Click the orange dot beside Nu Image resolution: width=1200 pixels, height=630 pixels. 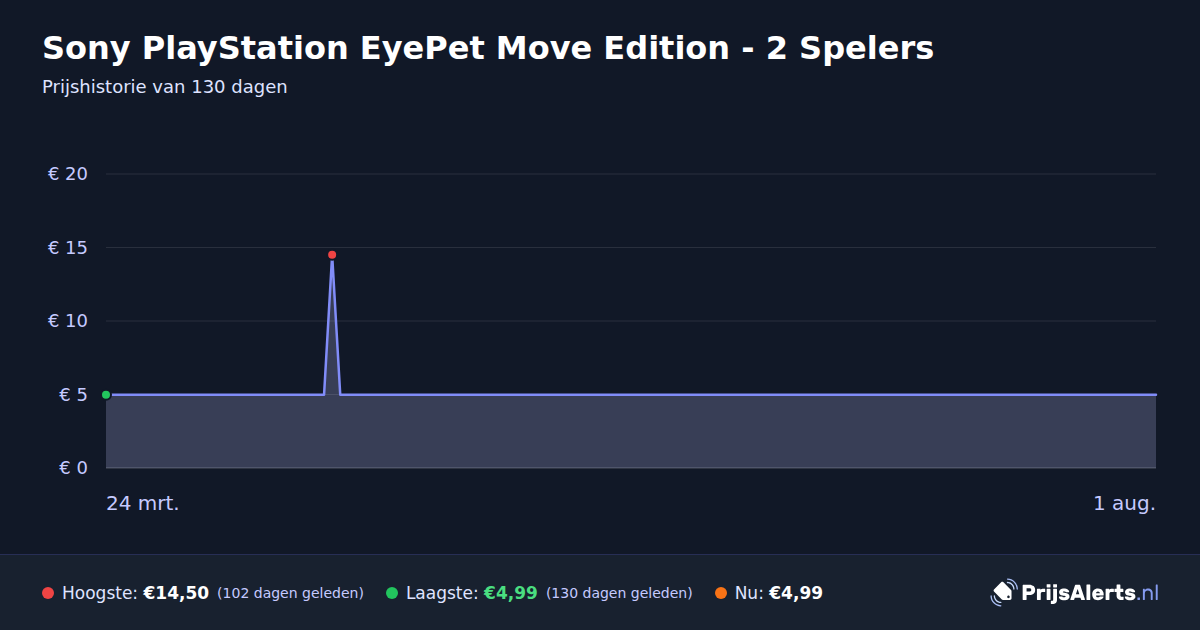click(721, 593)
